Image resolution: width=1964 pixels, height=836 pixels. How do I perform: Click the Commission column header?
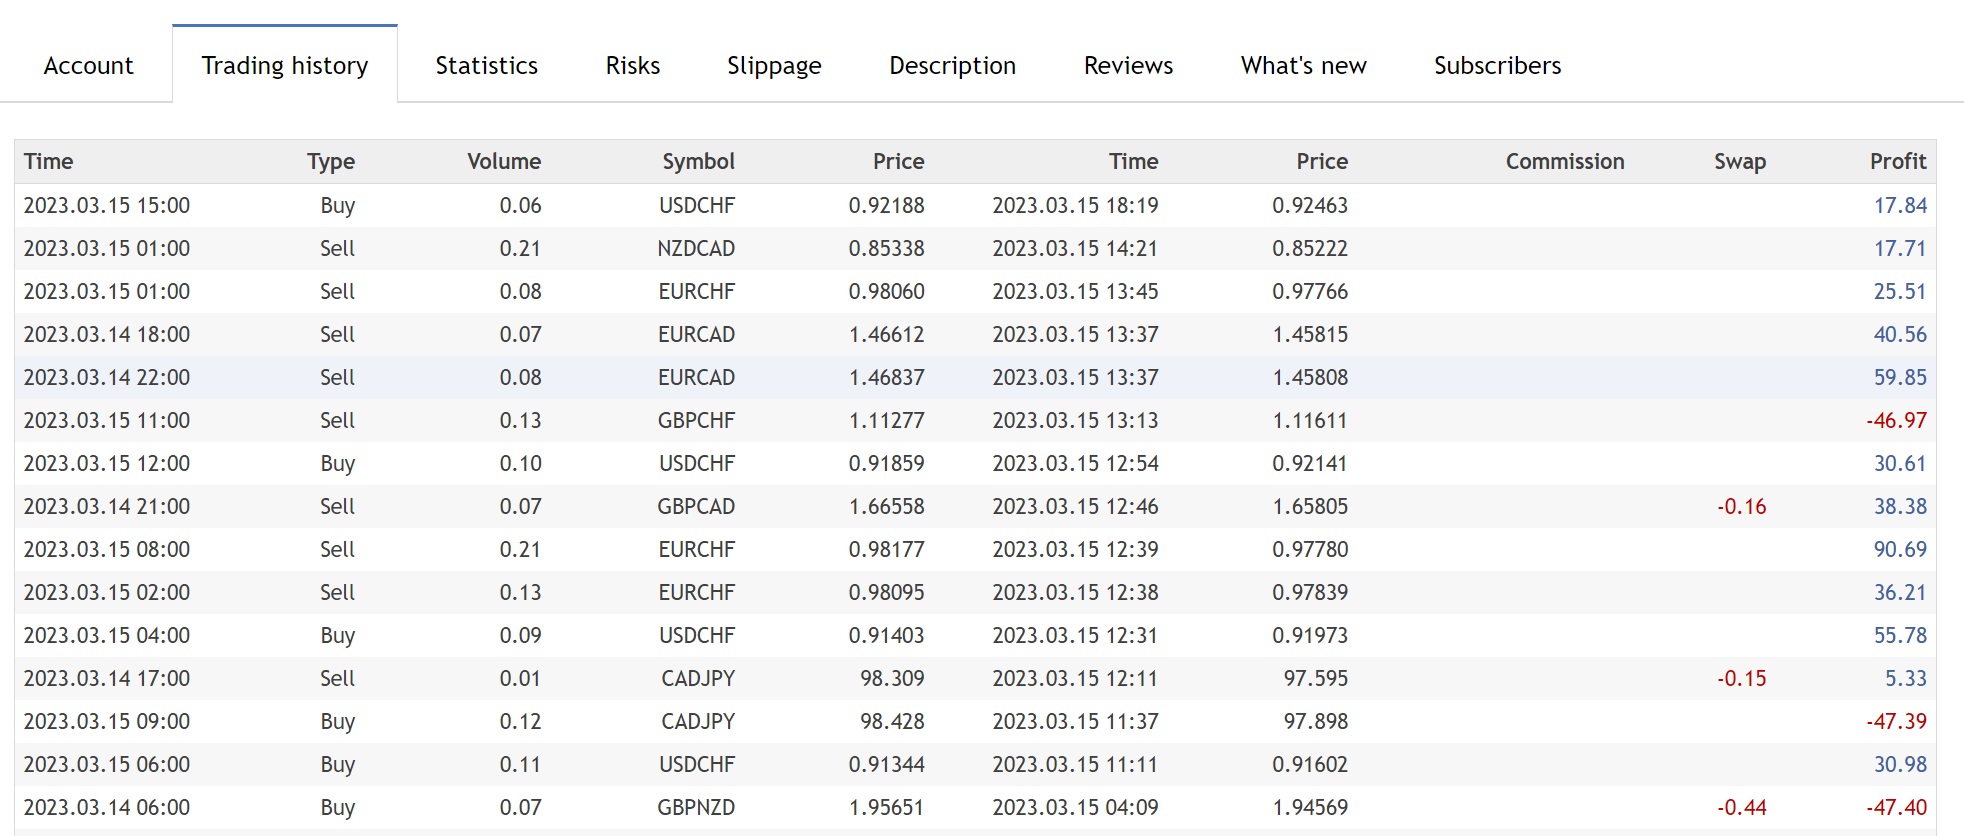tap(1564, 162)
